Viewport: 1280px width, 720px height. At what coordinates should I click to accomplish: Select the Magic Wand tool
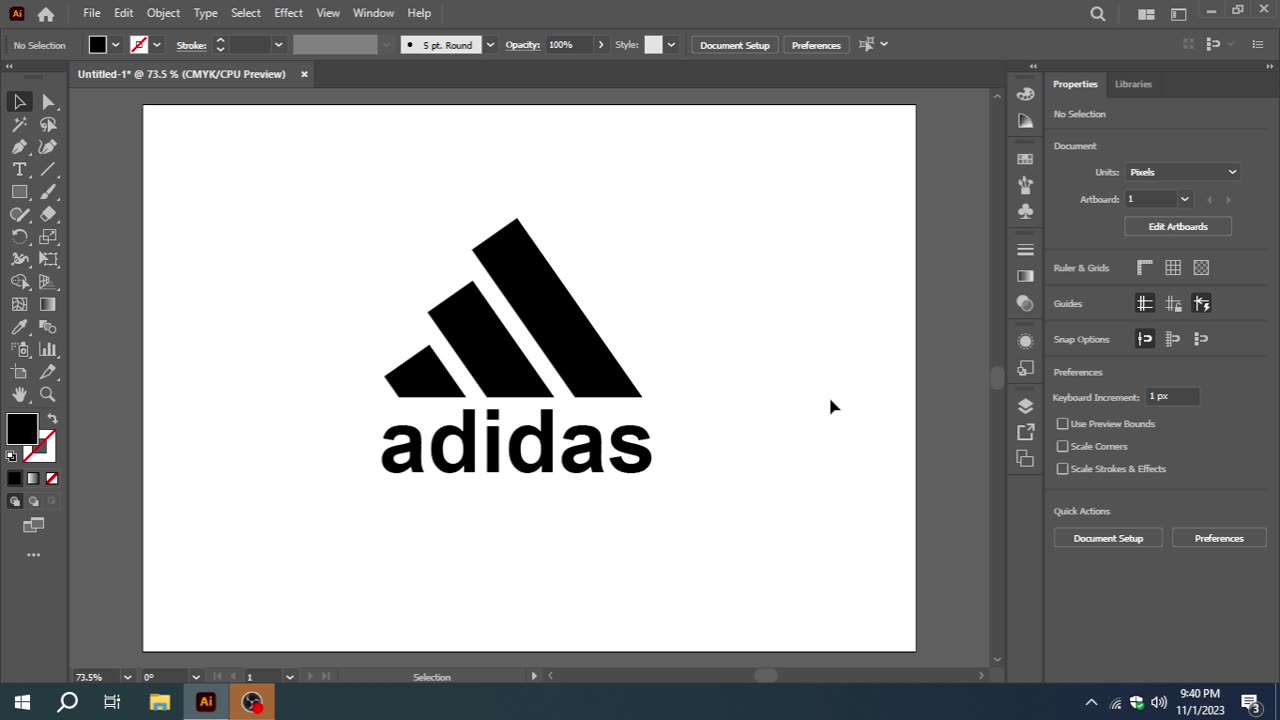click(x=19, y=125)
